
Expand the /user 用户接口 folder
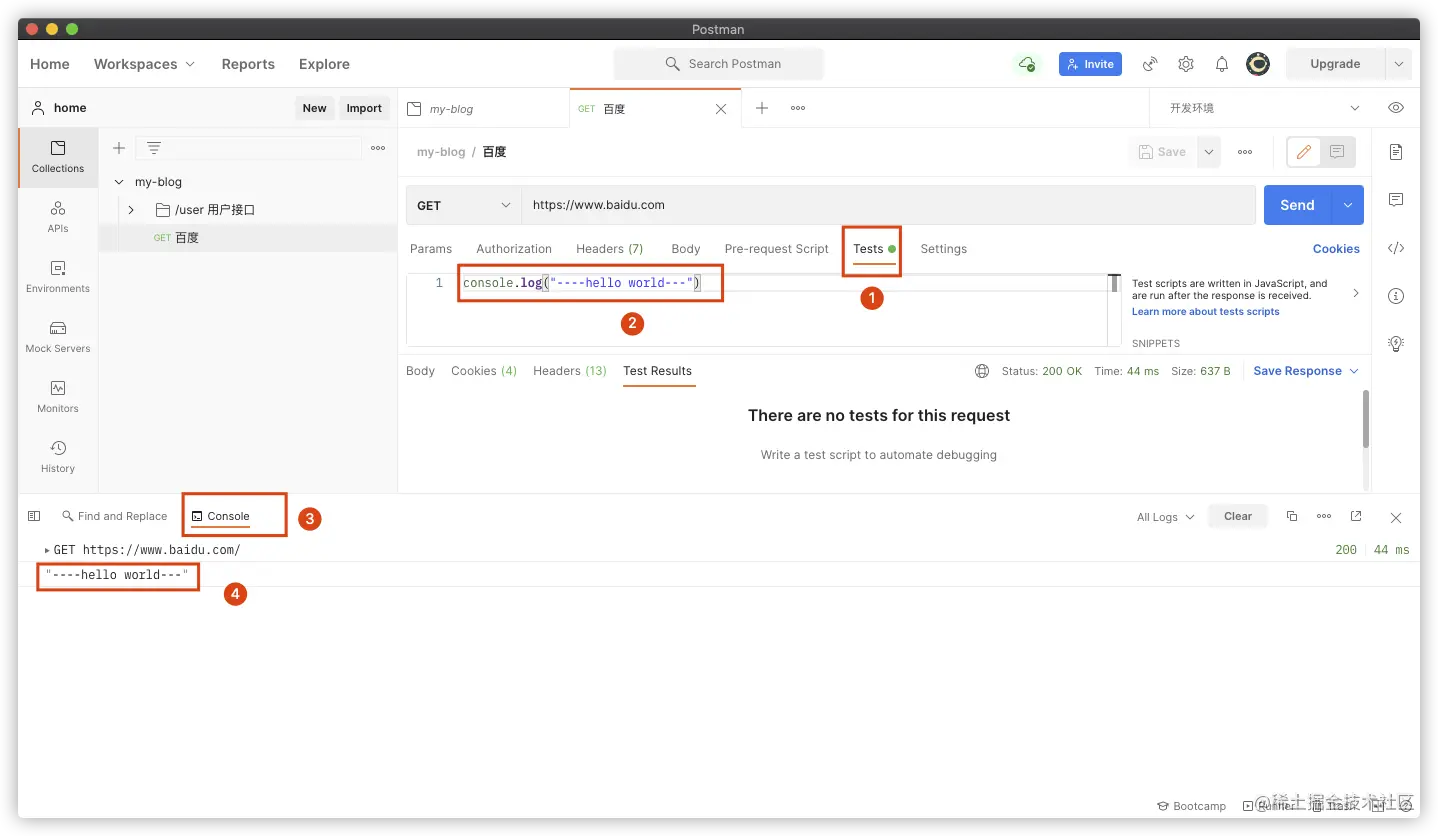pyautogui.click(x=131, y=210)
